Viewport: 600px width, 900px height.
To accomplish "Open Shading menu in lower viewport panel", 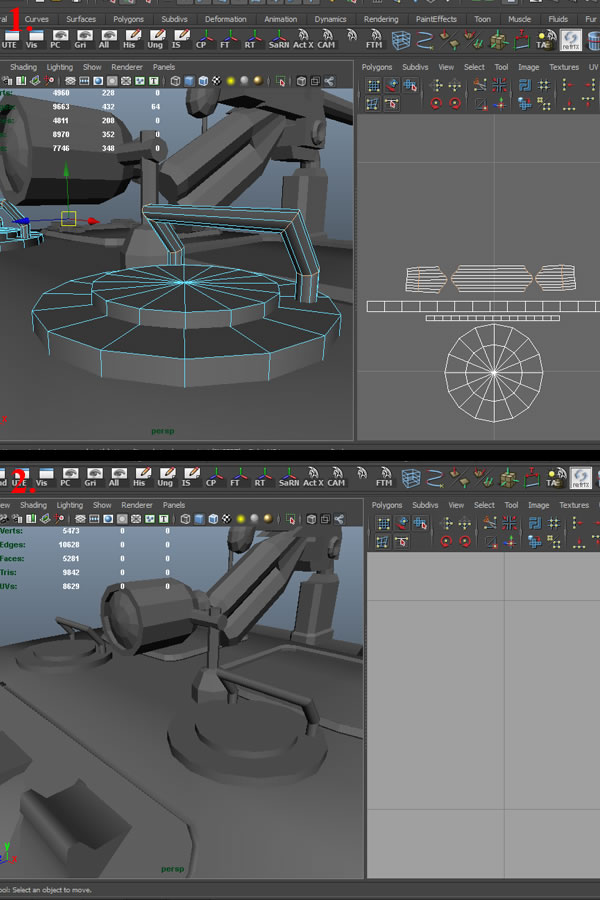I will click(33, 505).
